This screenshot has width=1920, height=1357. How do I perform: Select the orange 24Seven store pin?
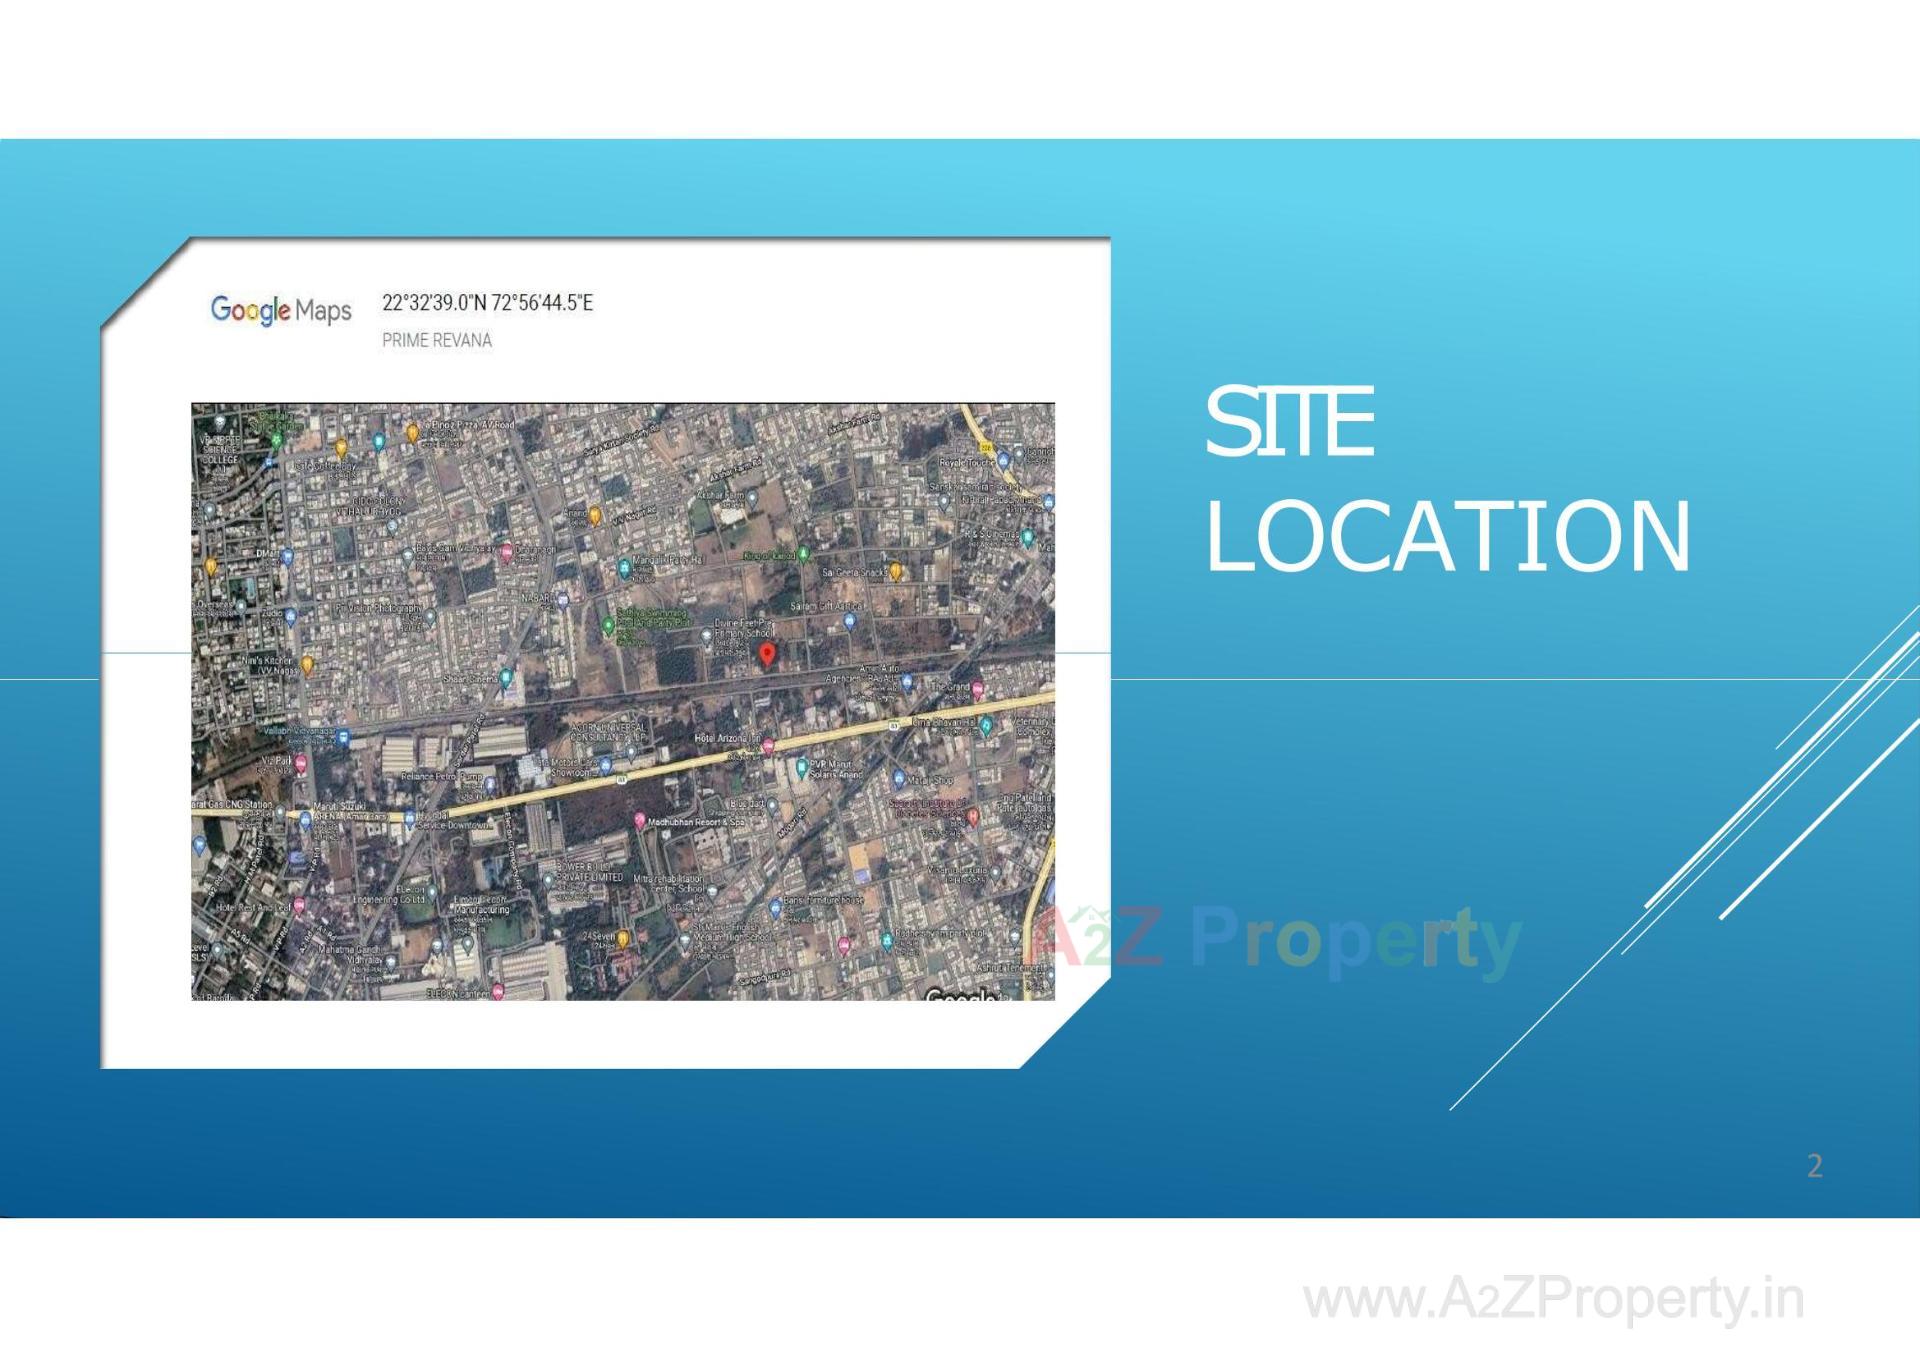pyautogui.click(x=624, y=938)
